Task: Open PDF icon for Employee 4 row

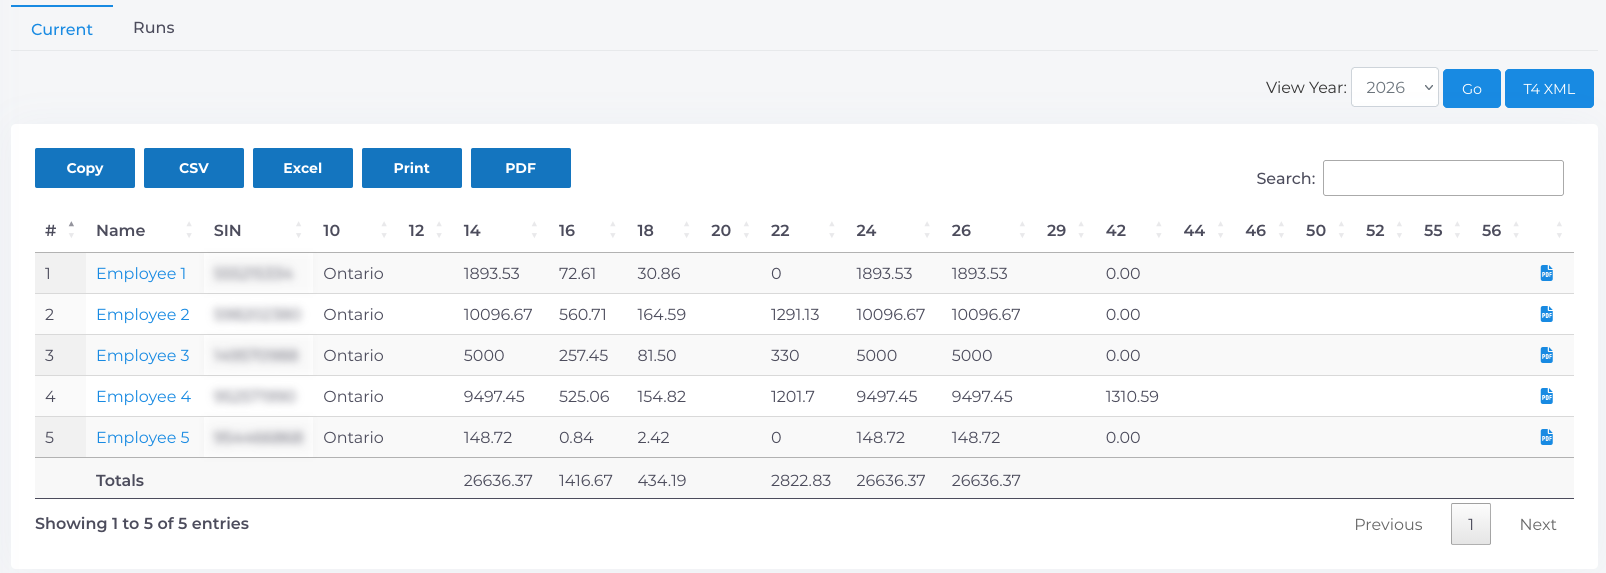Action: pos(1546,396)
